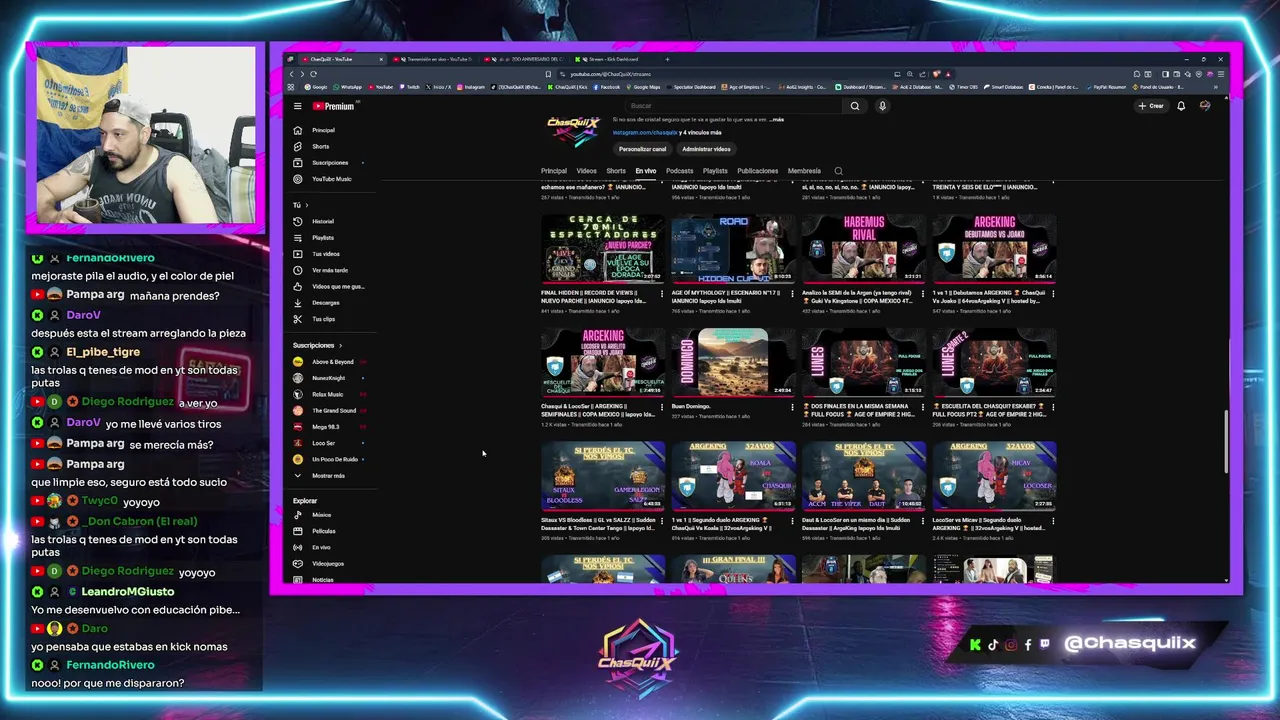This screenshot has width=1280, height=720.
Task: Open Buen Domingo desert thumbnail
Action: point(733,362)
